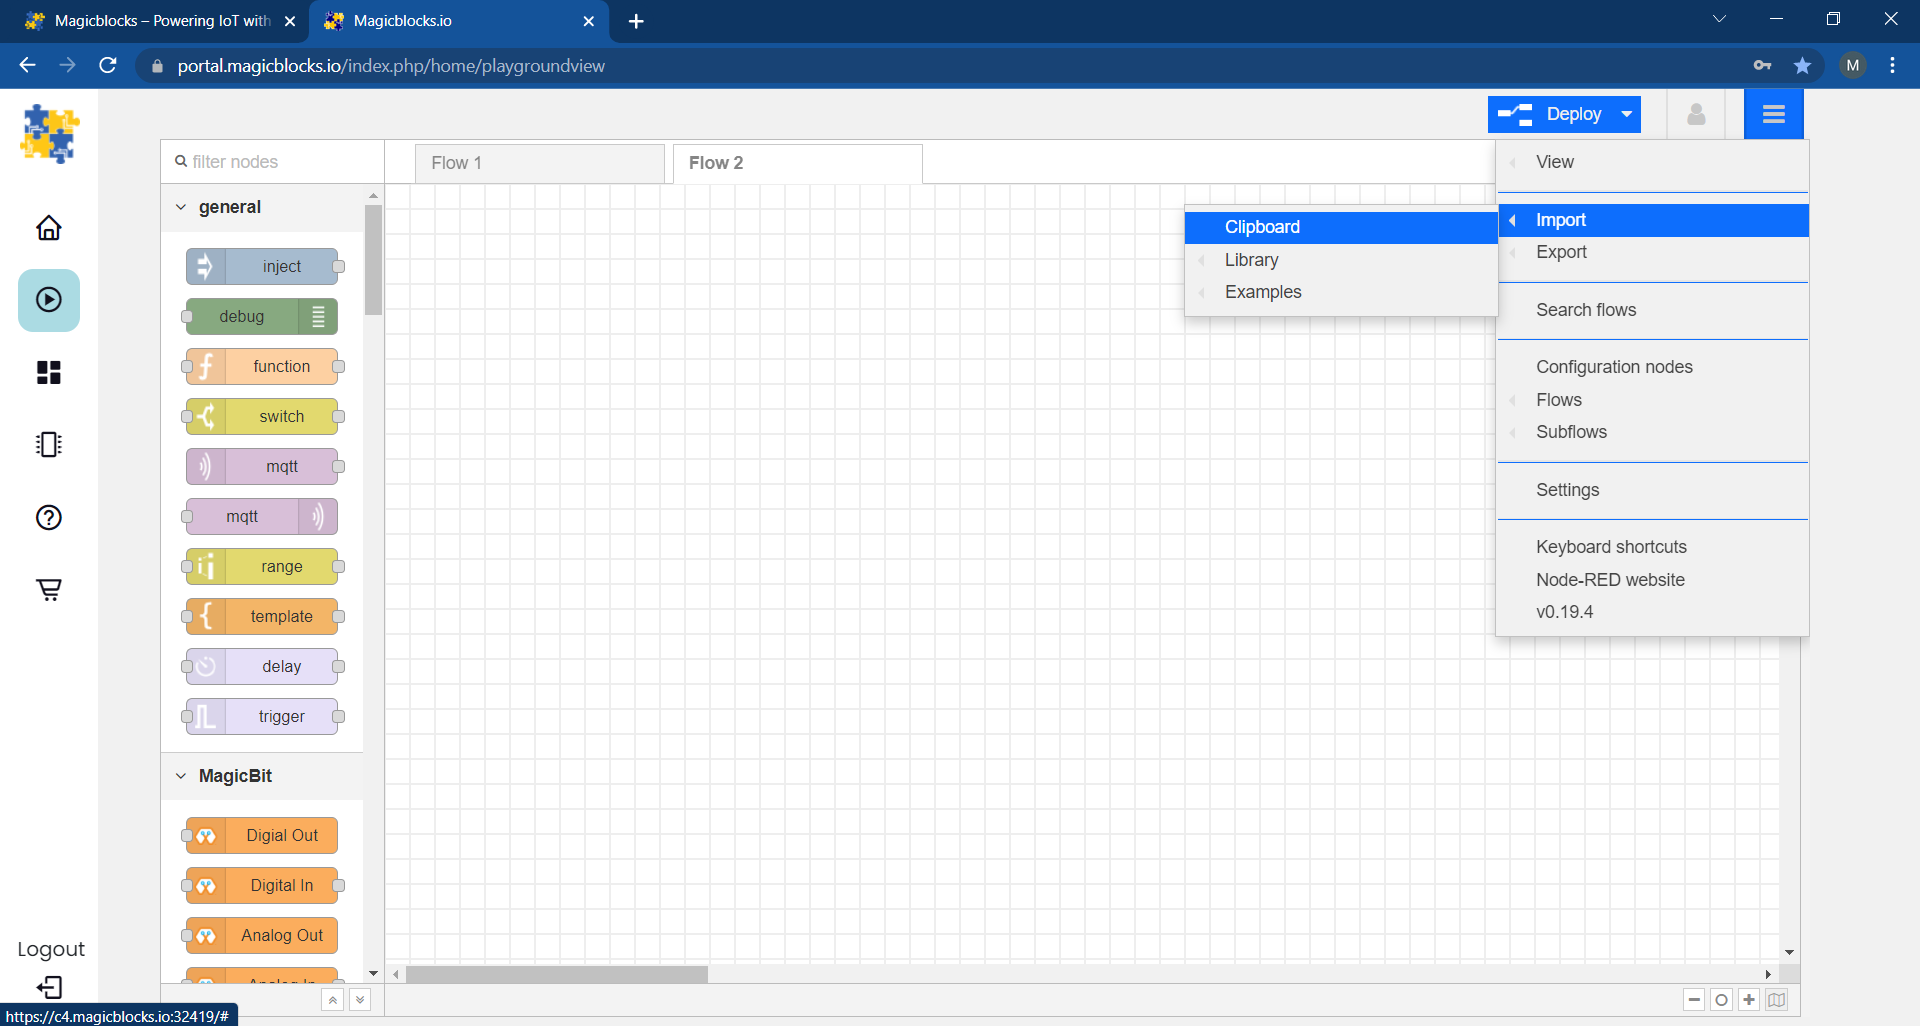
Task: Click the device icon in sidebar
Action: pos(49,445)
